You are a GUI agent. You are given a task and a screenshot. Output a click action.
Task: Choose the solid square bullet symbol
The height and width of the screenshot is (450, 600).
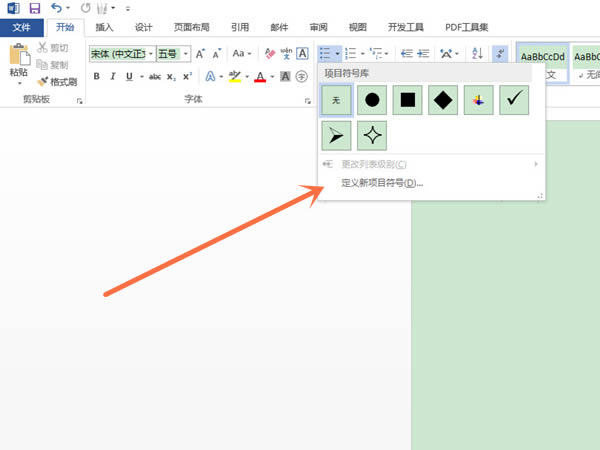tap(408, 100)
